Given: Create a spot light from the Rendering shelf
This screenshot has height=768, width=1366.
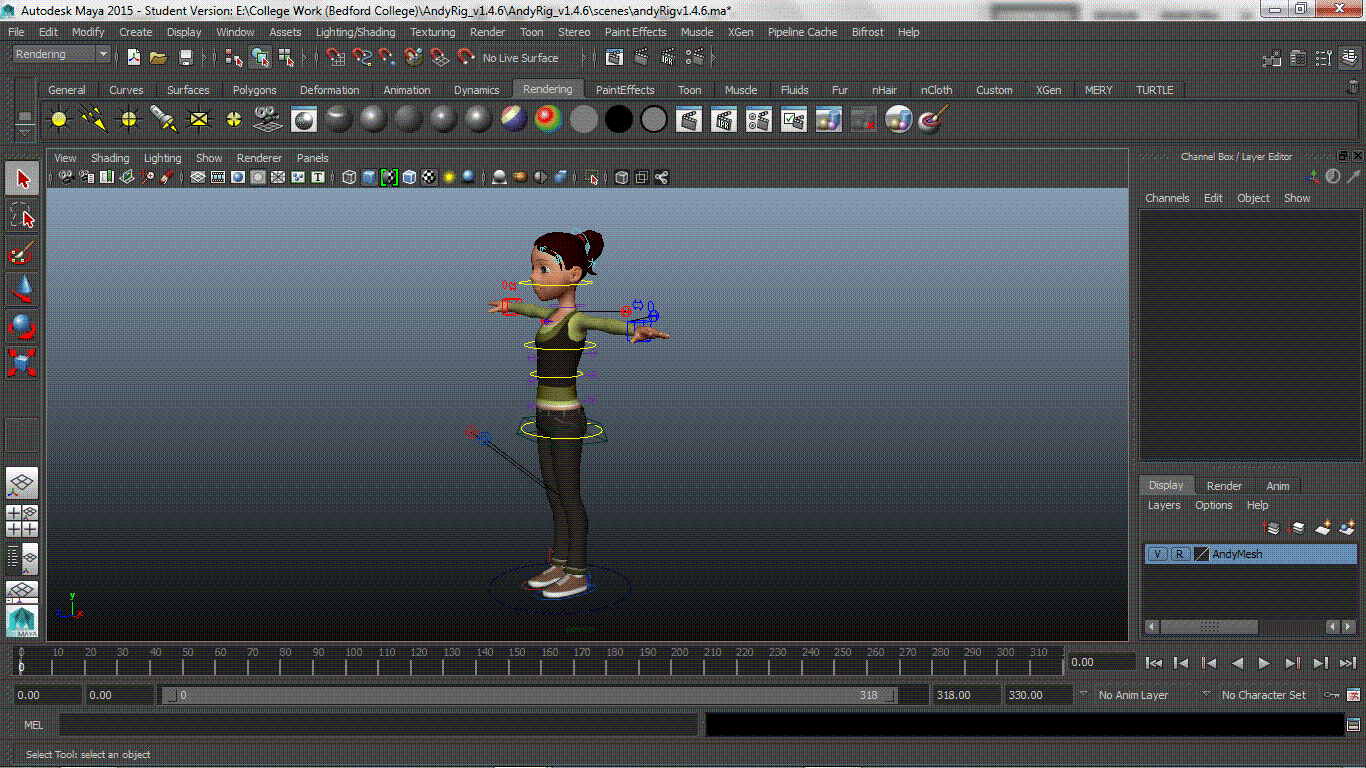Looking at the screenshot, I should click(x=163, y=119).
